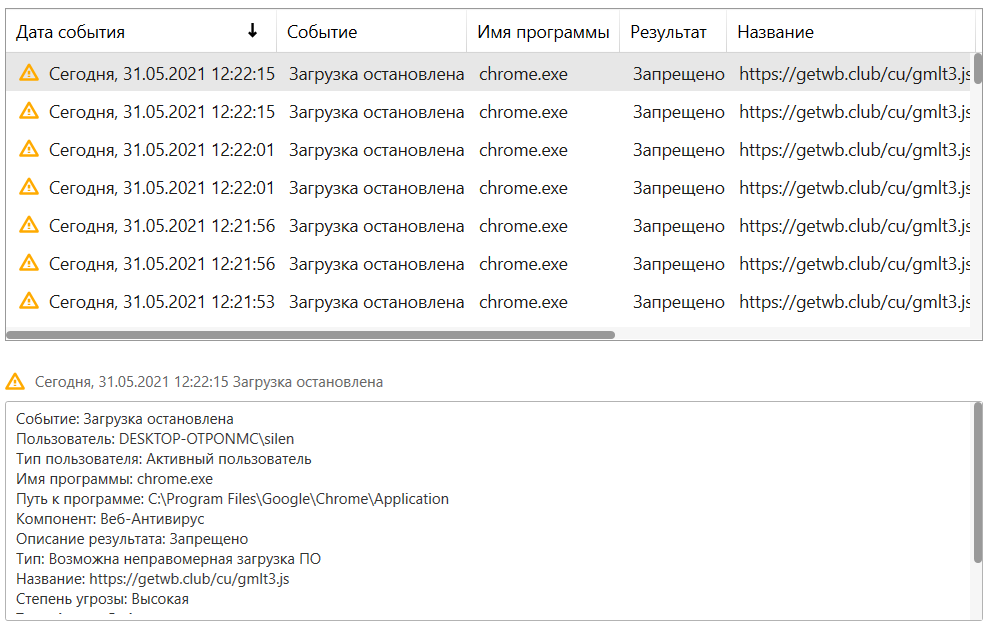Click the warning icon of the lower 12:22:15 row

29,111
